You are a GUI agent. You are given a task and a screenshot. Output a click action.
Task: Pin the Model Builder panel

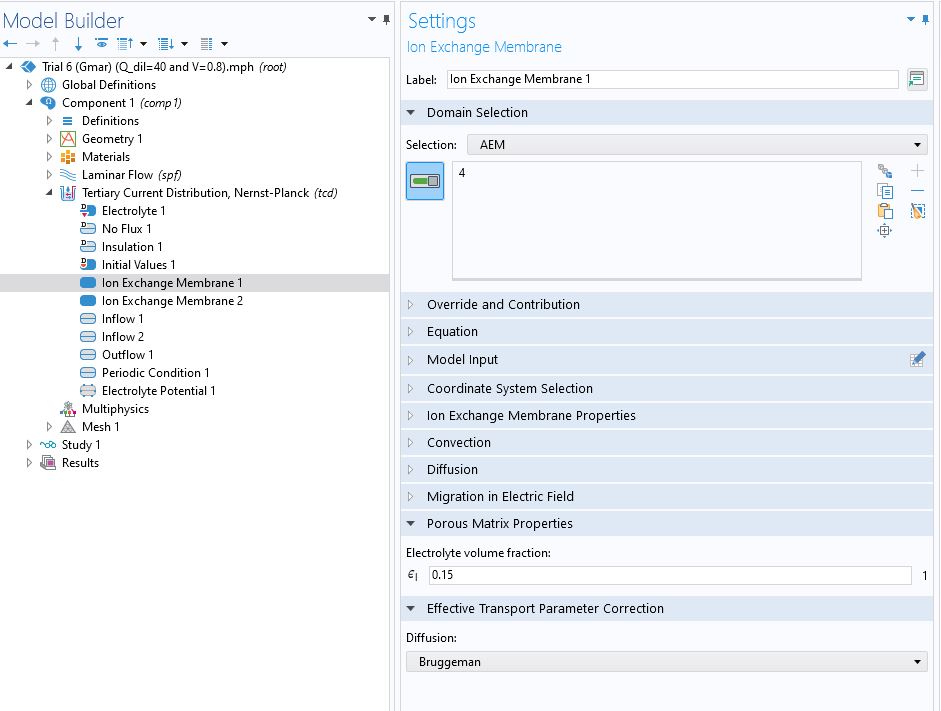tap(386, 19)
